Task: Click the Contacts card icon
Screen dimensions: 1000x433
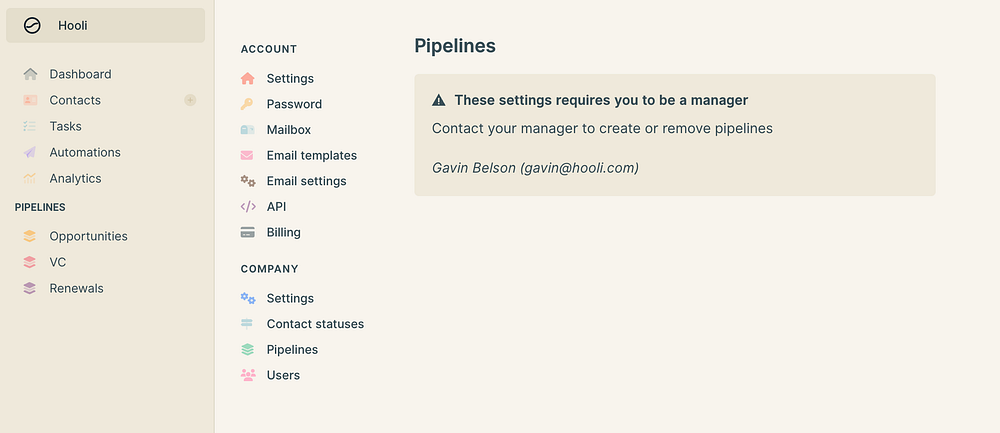Action: click(30, 100)
